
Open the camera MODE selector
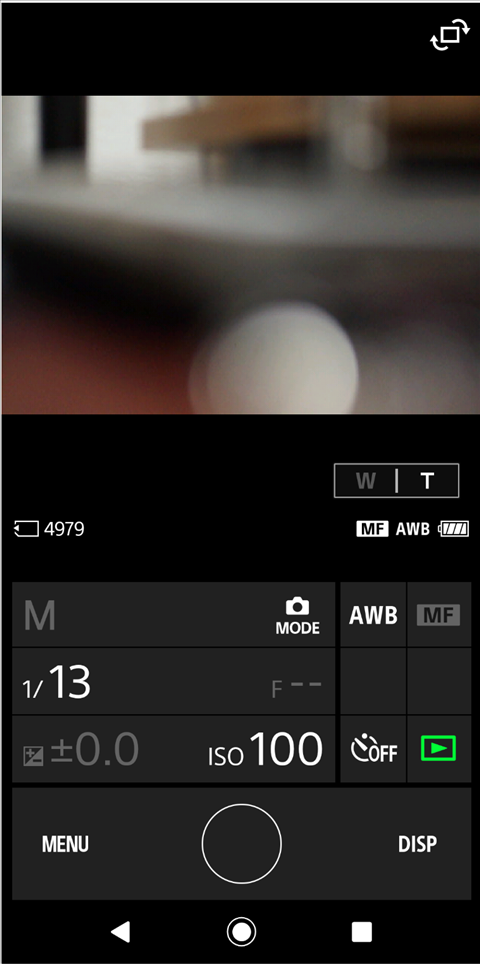[x=297, y=615]
